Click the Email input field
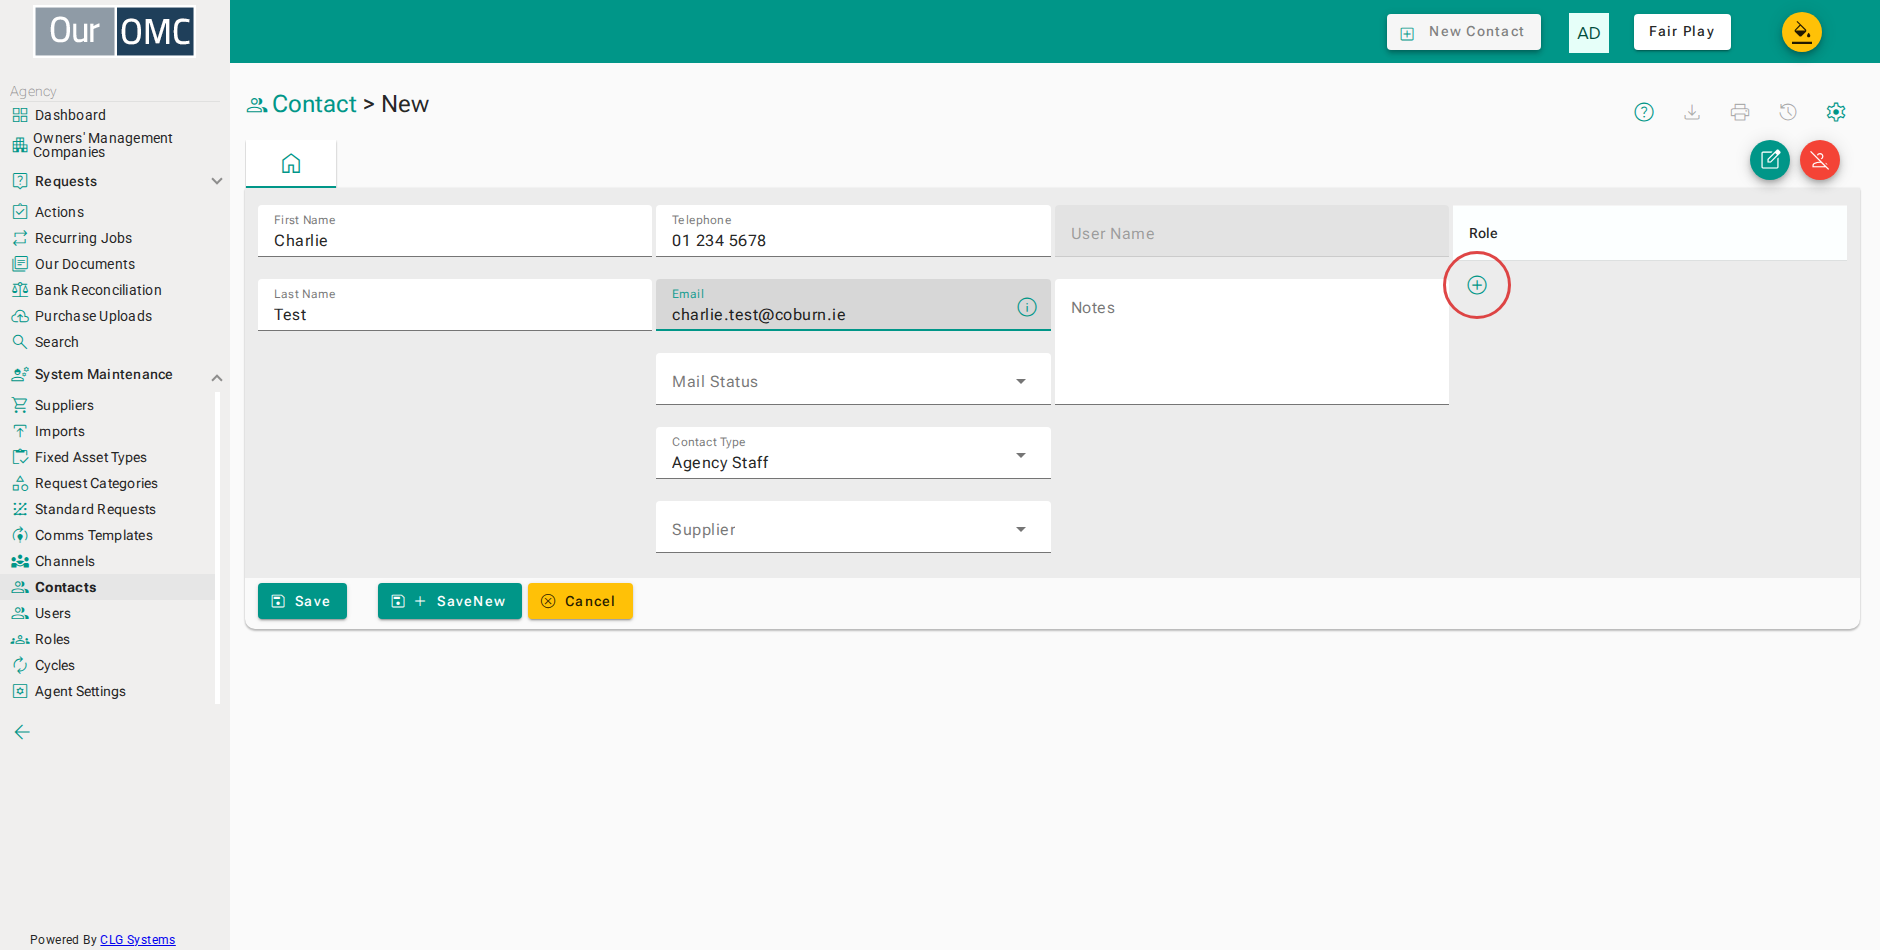This screenshot has height=950, width=1880. [x=853, y=305]
